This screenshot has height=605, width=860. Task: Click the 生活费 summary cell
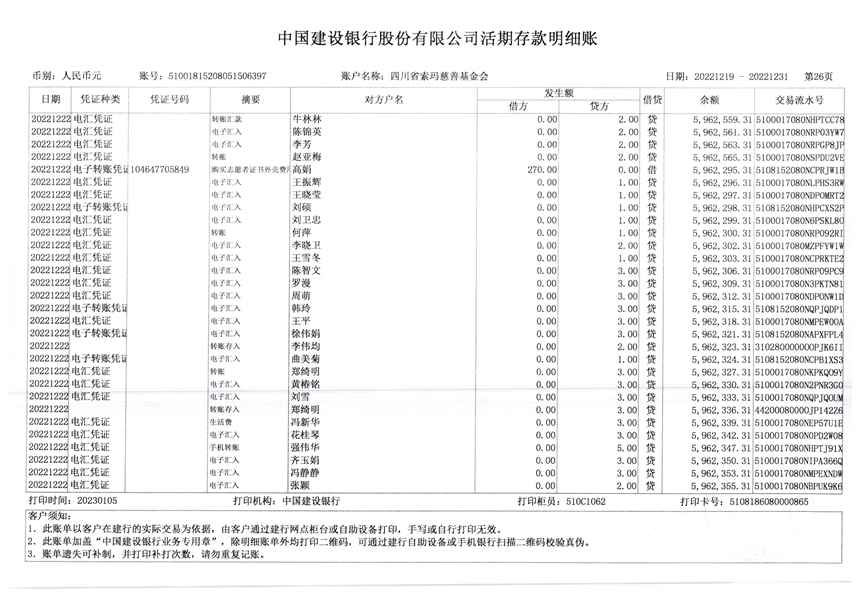tap(221, 422)
